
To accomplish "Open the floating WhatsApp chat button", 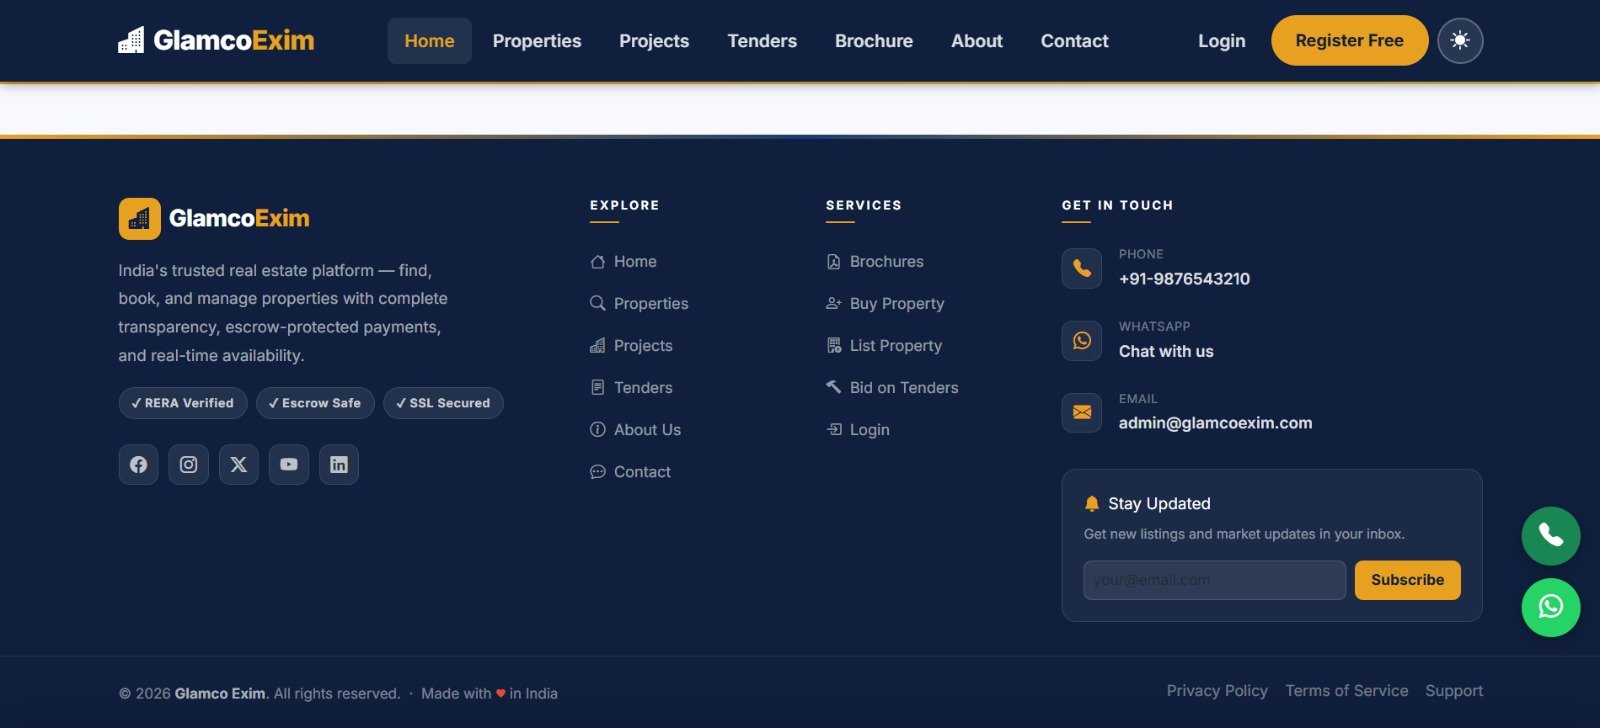I will tap(1550, 607).
